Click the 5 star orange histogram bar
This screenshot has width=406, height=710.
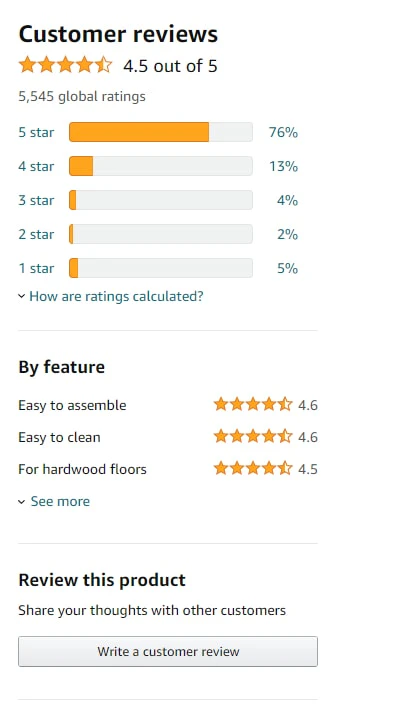(x=161, y=132)
